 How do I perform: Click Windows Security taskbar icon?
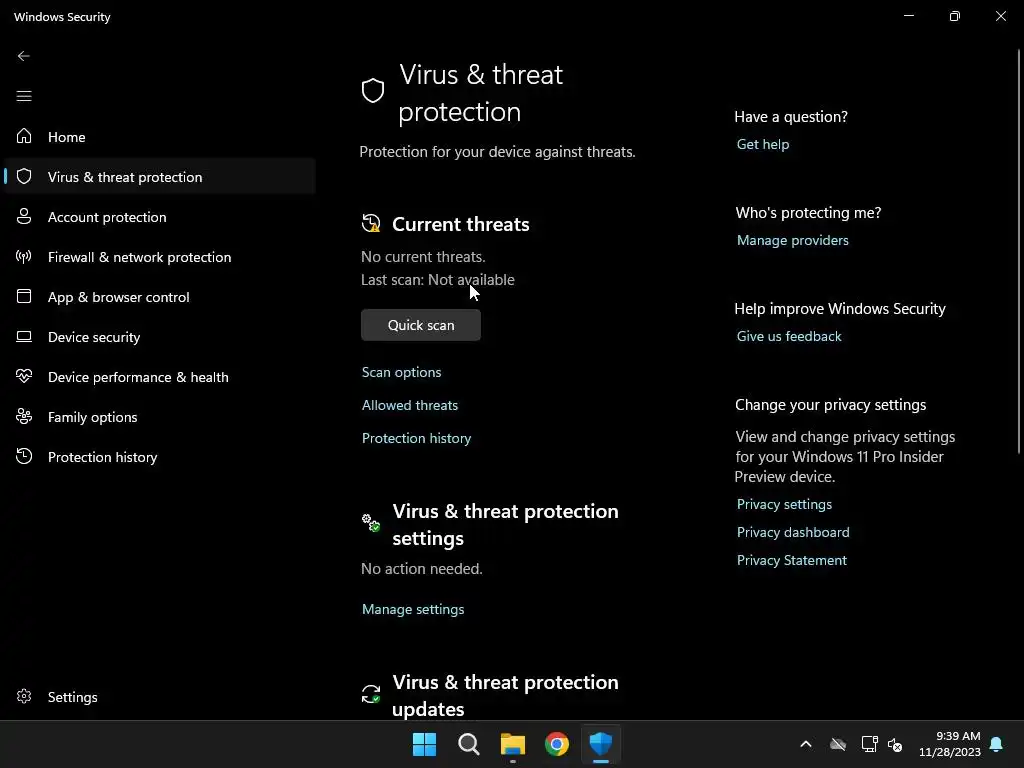coord(601,744)
